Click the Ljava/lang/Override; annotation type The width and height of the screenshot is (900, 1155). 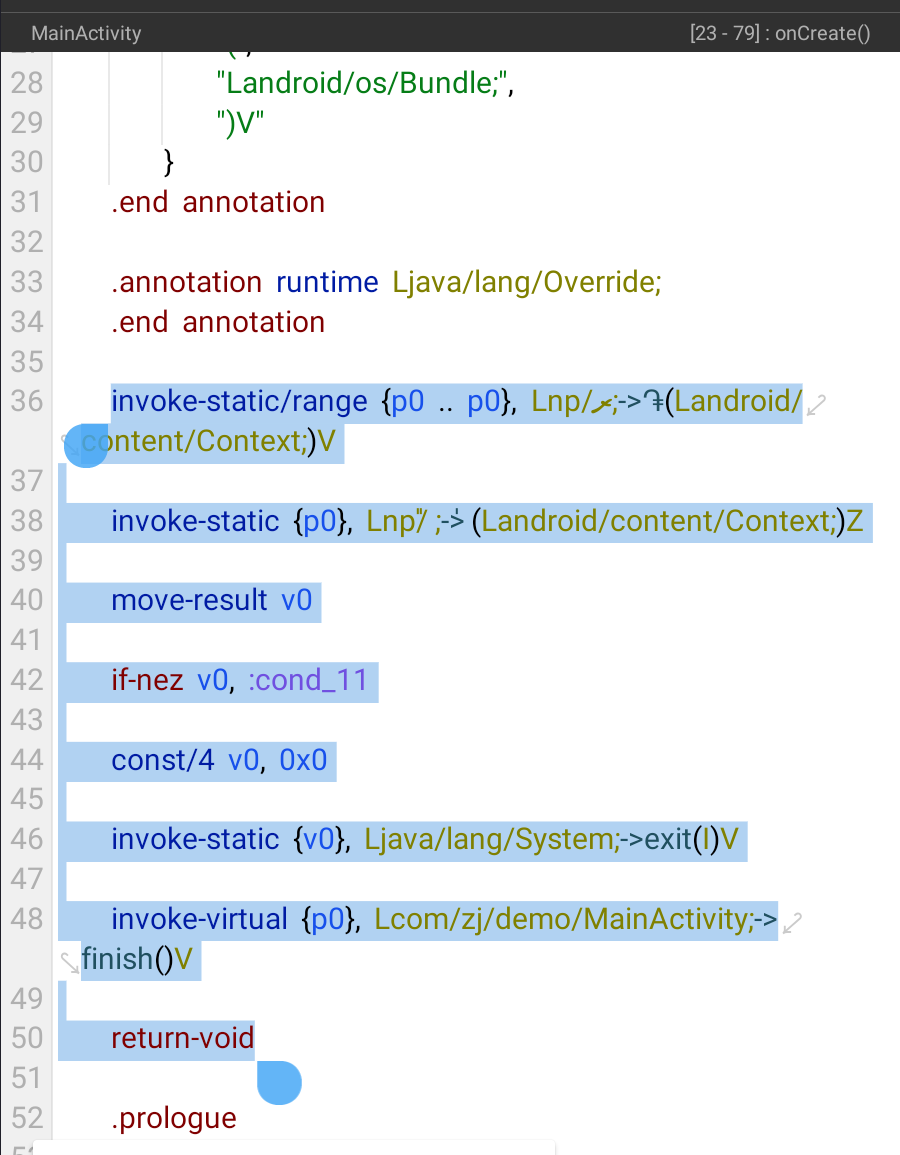tap(527, 282)
